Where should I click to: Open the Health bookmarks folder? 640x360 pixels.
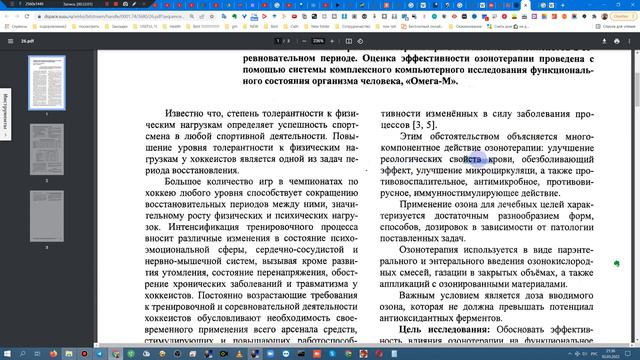pos(172,26)
